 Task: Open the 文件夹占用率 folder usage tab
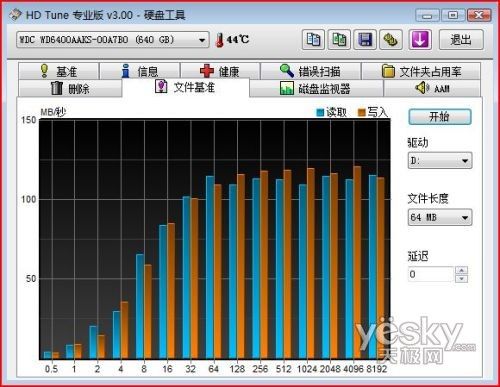tap(421, 71)
